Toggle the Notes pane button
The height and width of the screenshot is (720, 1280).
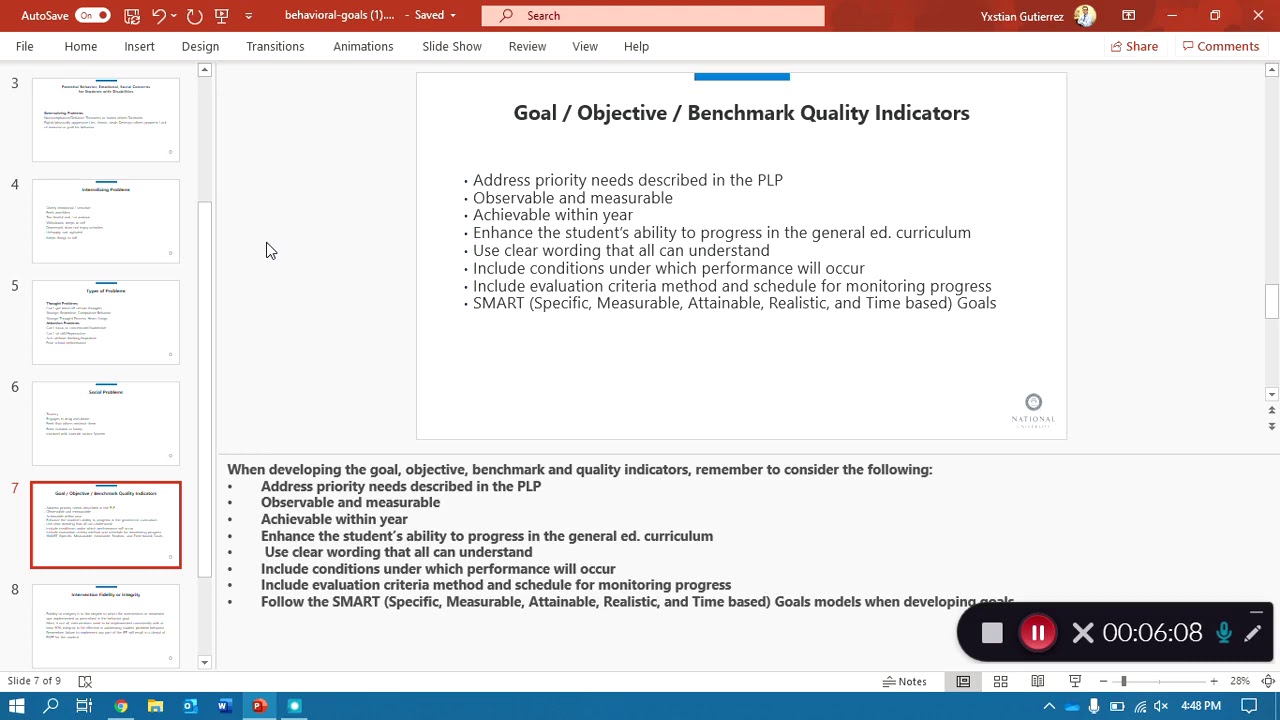tap(905, 681)
